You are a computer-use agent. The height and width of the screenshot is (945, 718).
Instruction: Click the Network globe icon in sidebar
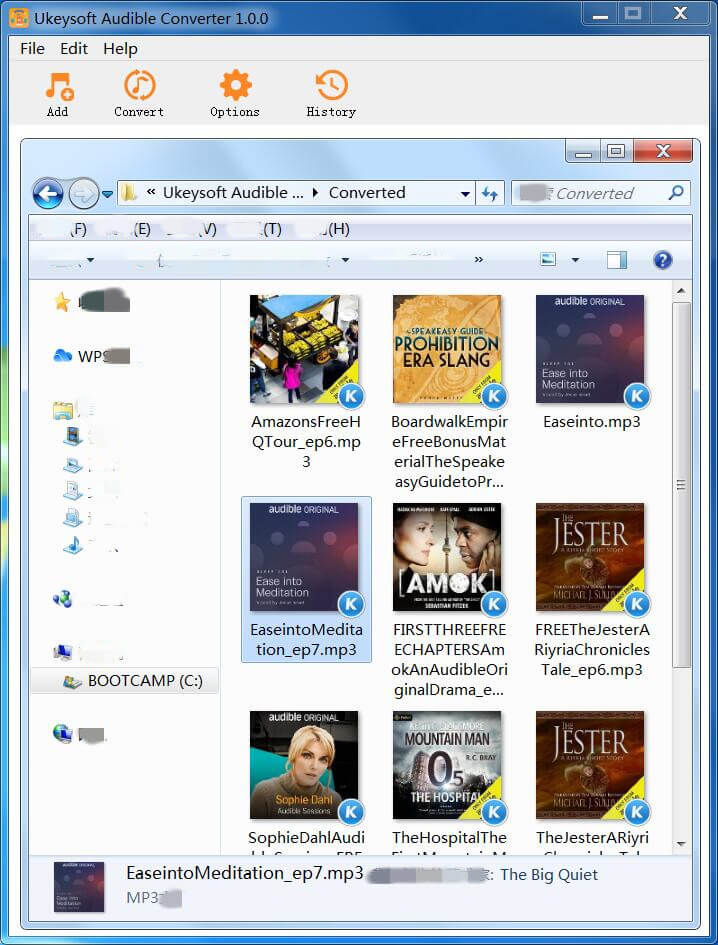(x=62, y=733)
